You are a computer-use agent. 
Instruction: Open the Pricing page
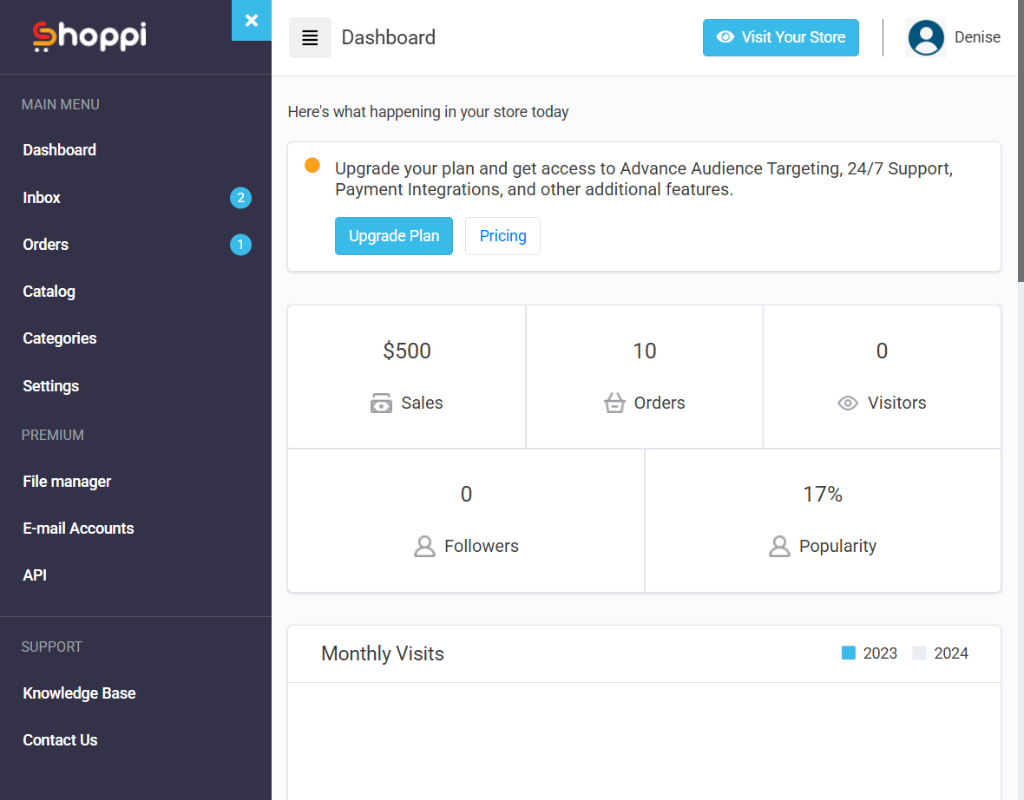click(502, 236)
